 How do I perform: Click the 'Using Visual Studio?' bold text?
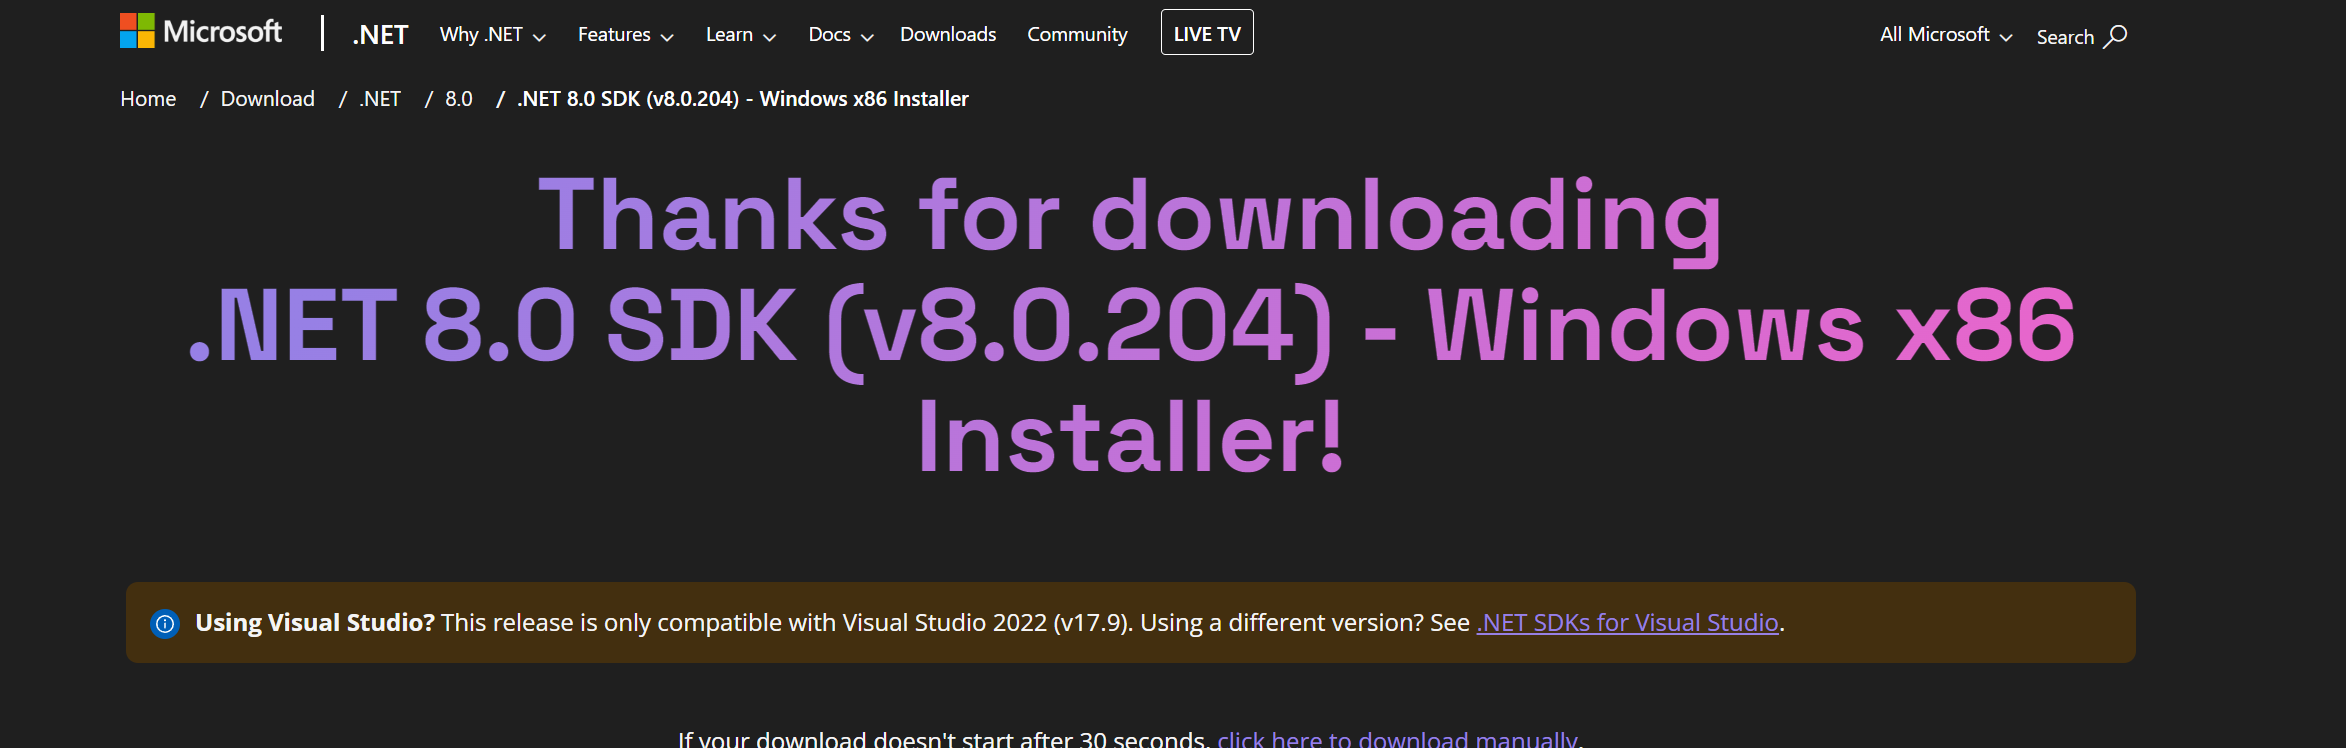(315, 623)
